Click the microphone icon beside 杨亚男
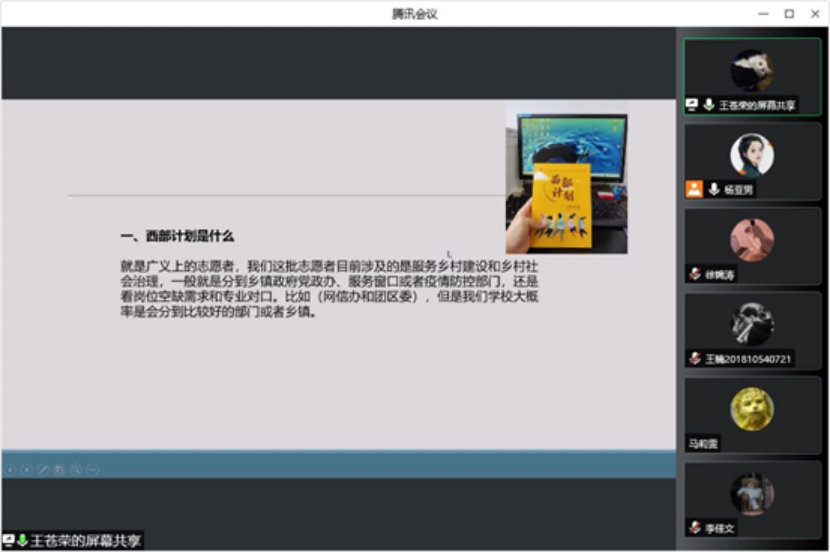830x552 pixels. [x=713, y=189]
